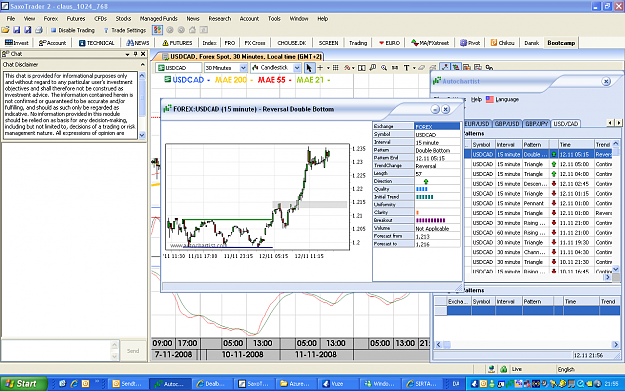Image resolution: width=625 pixels, height=391 pixels.
Task: Open the Forex menu
Action: pyautogui.click(x=51, y=18)
